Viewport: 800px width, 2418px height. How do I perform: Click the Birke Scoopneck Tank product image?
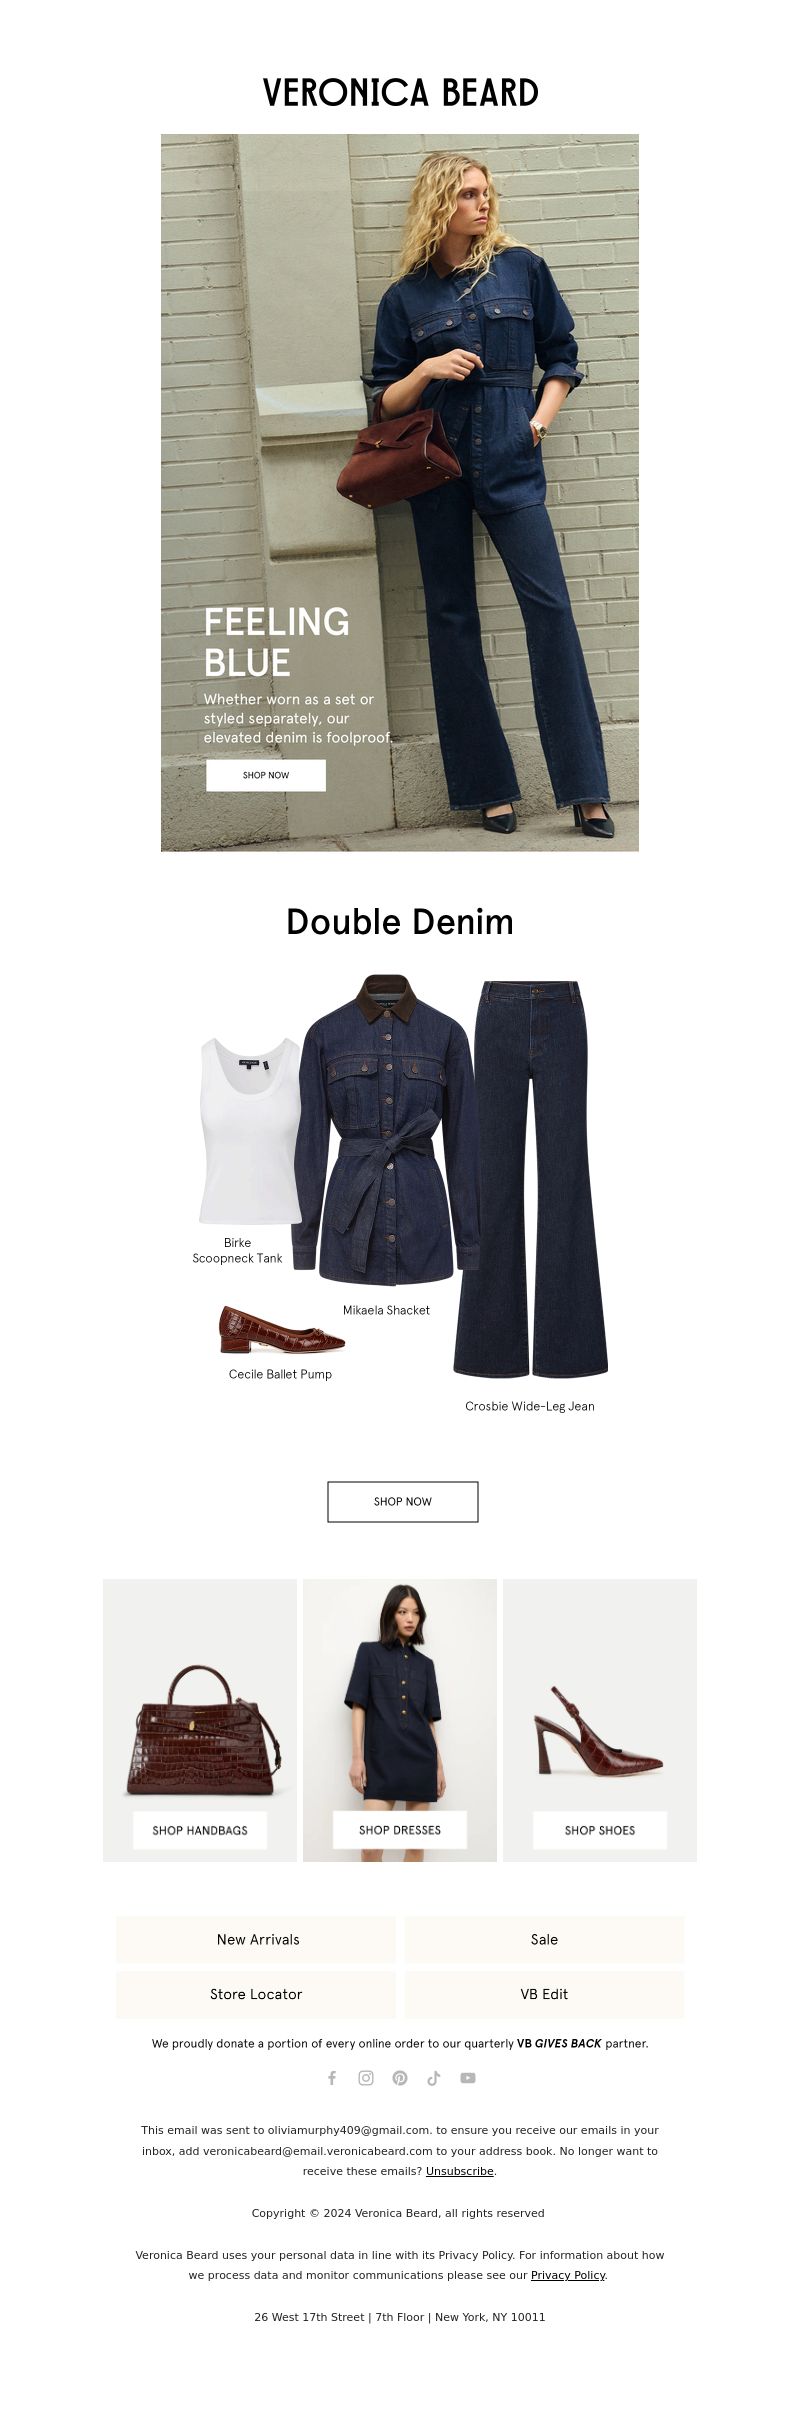250,1130
